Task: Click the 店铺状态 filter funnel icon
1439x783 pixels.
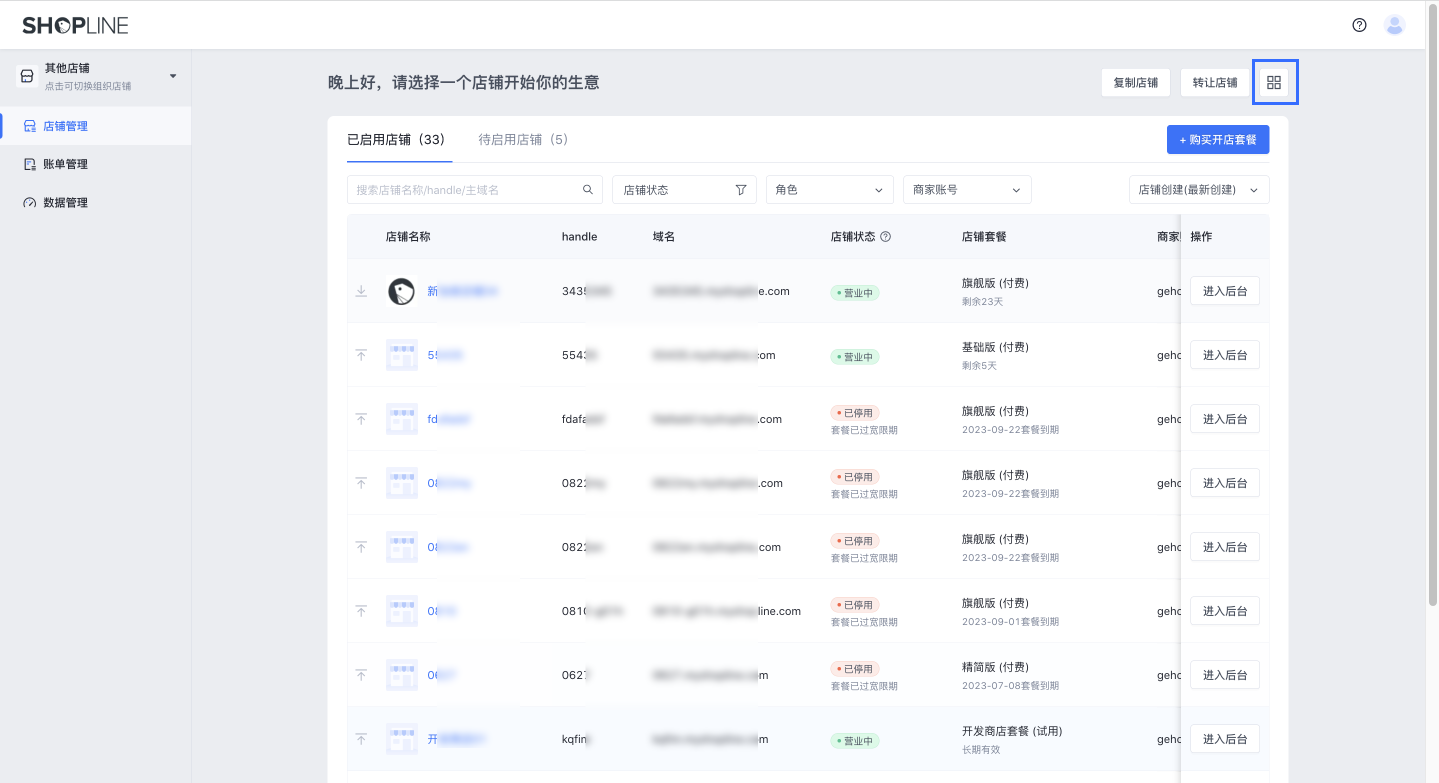Action: pyautogui.click(x=741, y=189)
